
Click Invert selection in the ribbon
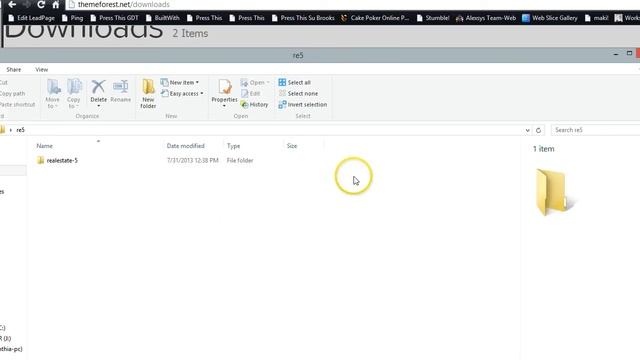pyautogui.click(x=302, y=104)
